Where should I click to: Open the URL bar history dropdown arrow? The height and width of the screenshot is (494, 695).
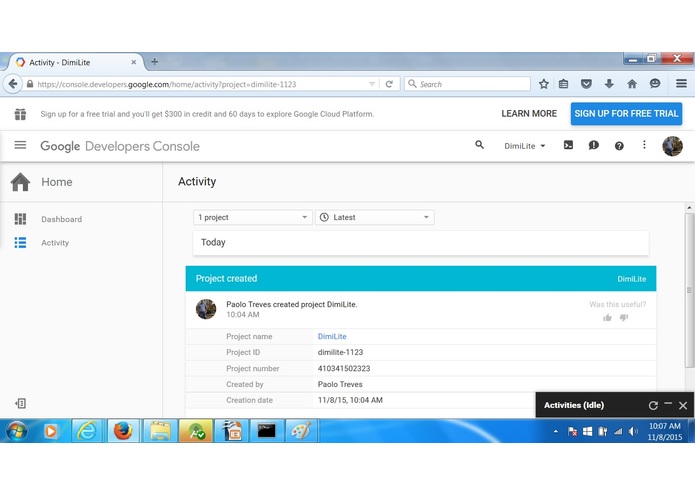point(372,84)
